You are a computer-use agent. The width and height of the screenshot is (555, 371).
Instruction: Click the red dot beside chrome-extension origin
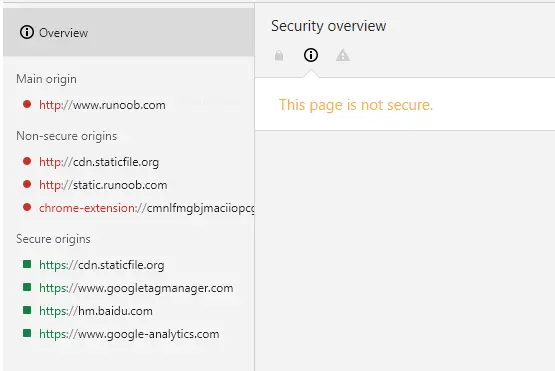coord(27,207)
